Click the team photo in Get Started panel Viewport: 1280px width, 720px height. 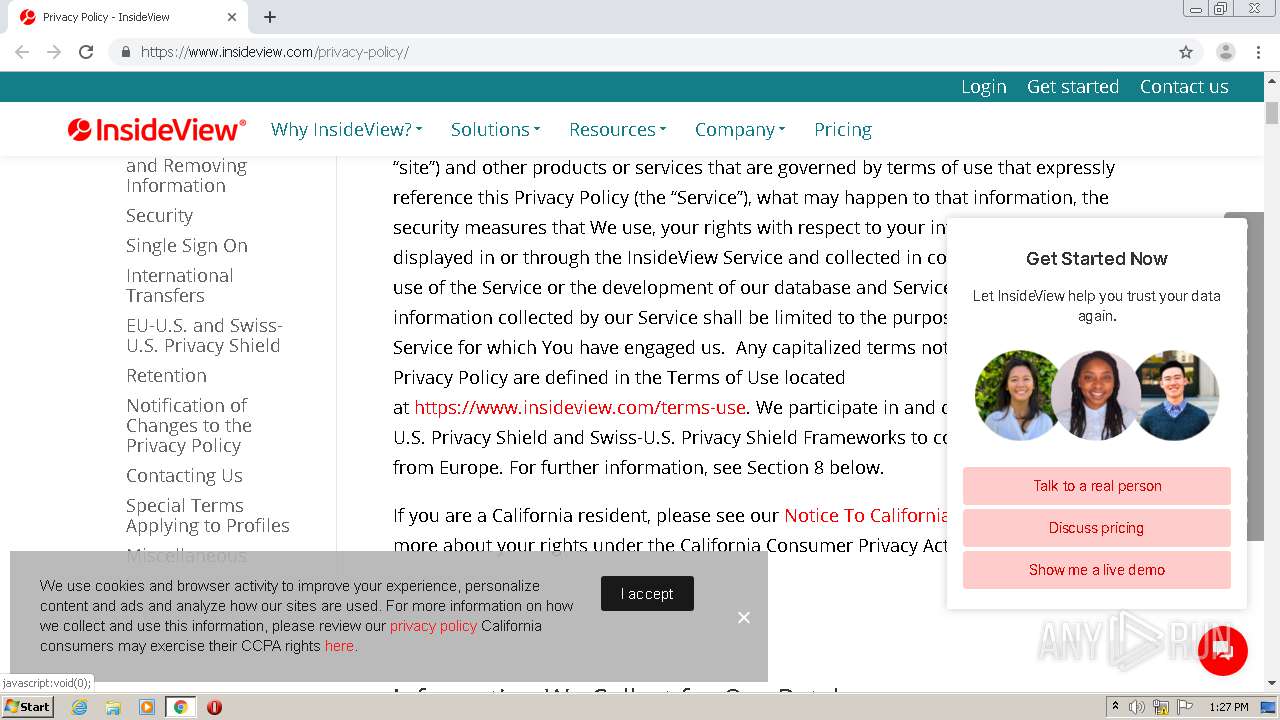[1097, 395]
